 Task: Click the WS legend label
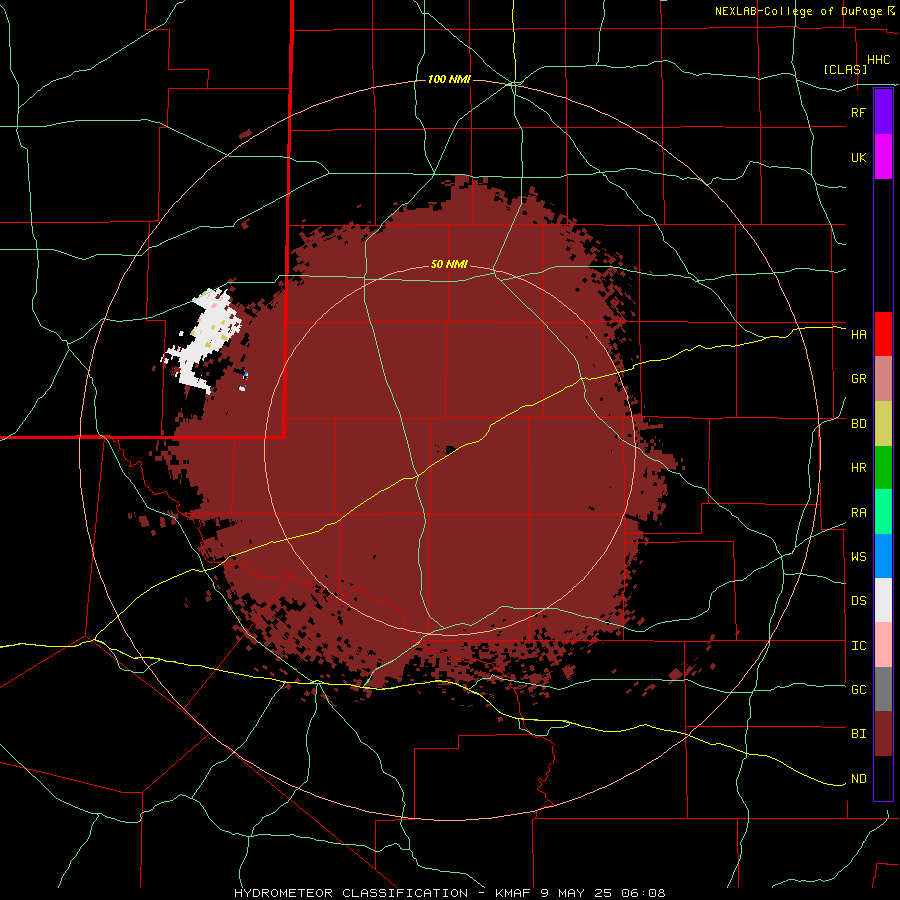coord(858,557)
